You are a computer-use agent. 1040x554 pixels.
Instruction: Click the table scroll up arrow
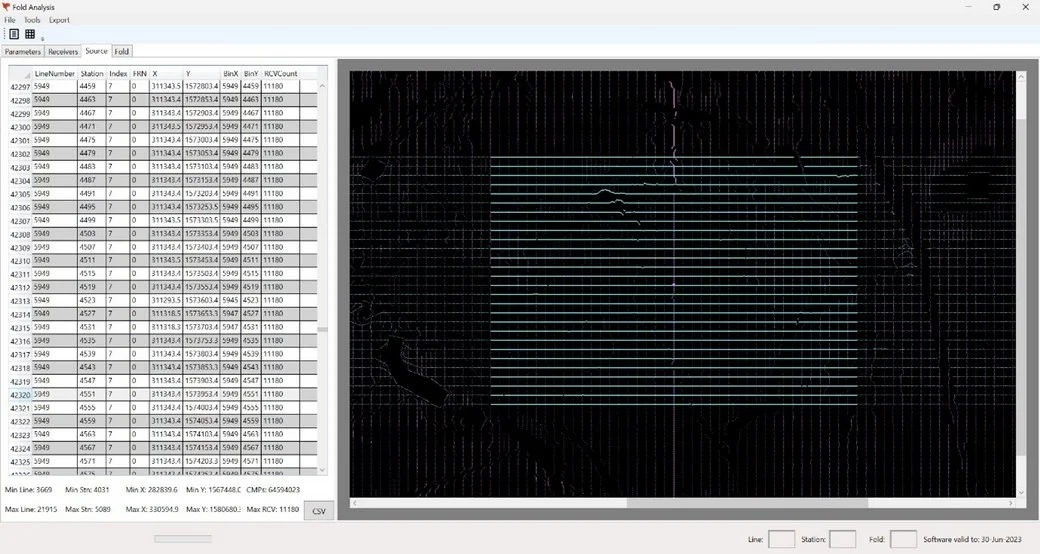[x=322, y=86]
